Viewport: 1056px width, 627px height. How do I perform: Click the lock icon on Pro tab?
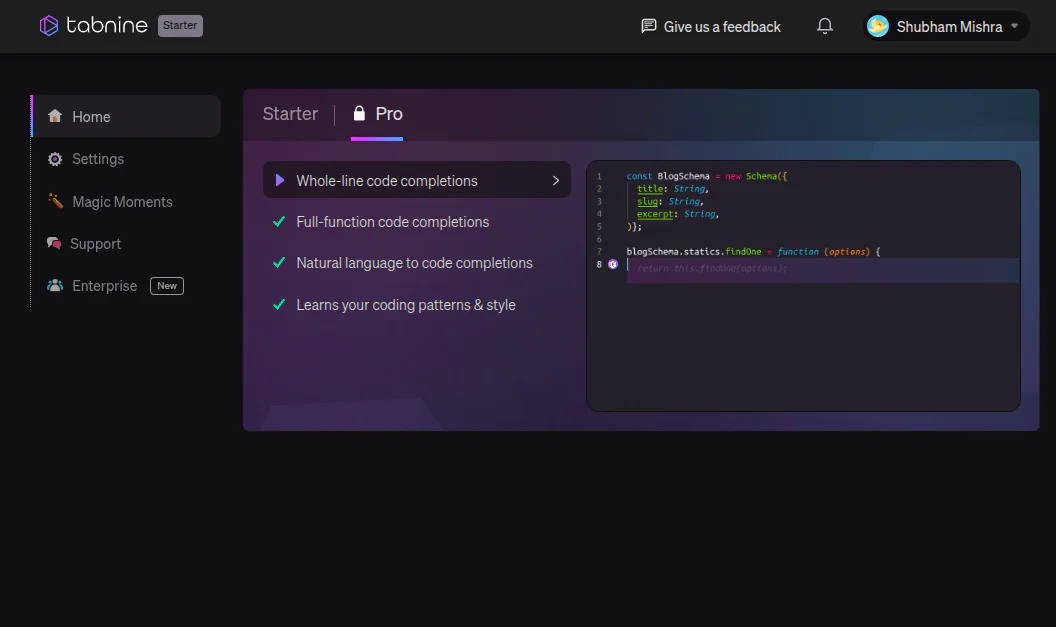(360, 113)
